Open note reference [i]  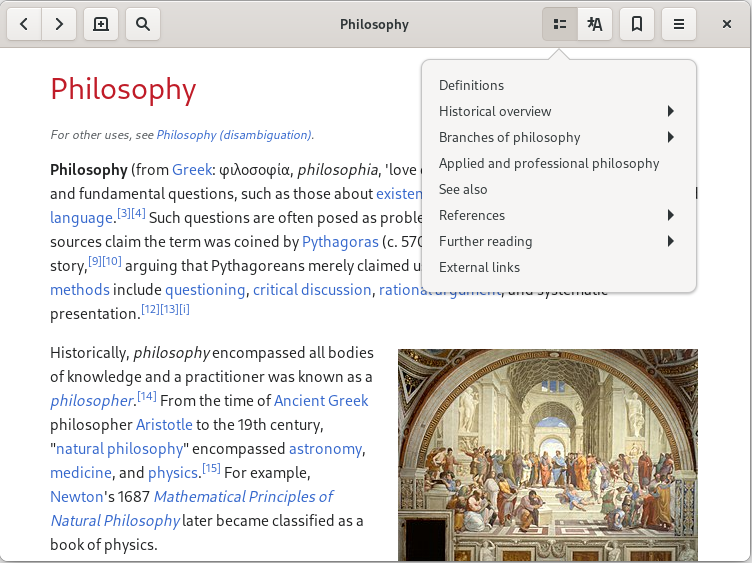pos(184,309)
